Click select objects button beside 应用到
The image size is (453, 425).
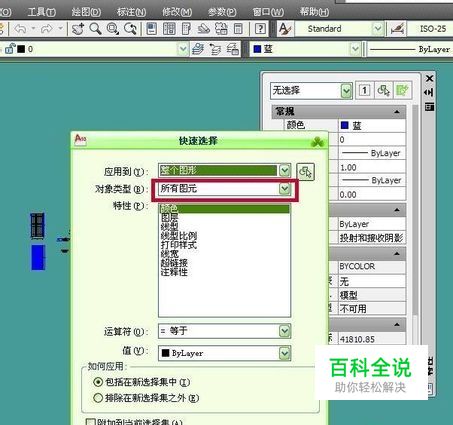coord(305,172)
